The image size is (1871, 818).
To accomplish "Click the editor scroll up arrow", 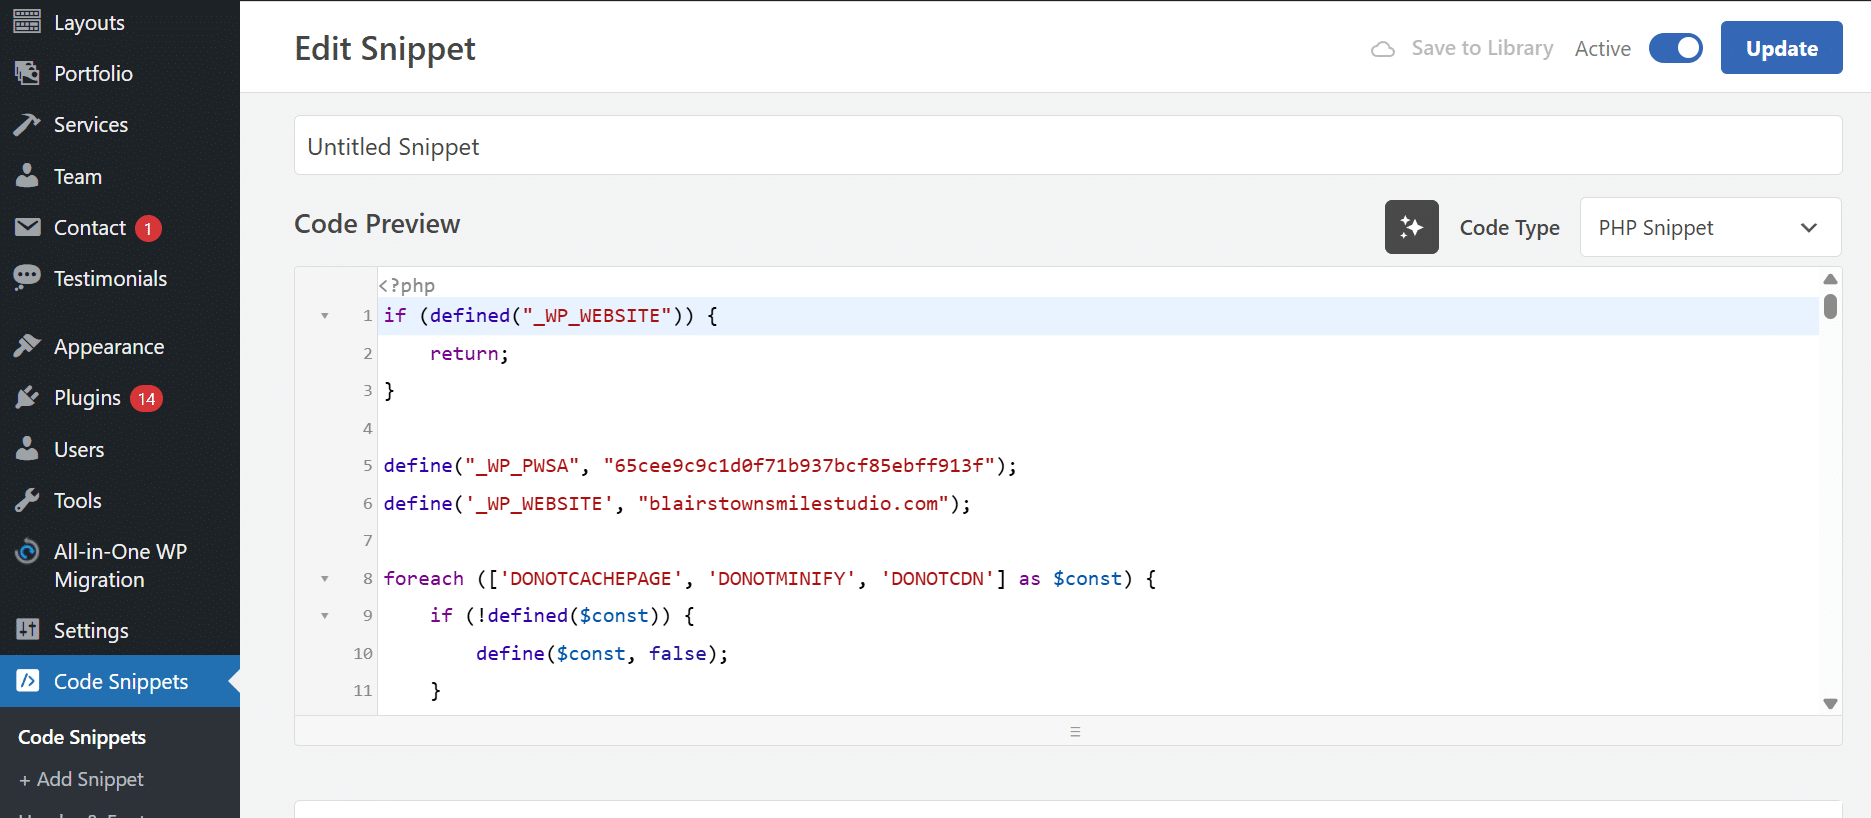I will coord(1830,279).
